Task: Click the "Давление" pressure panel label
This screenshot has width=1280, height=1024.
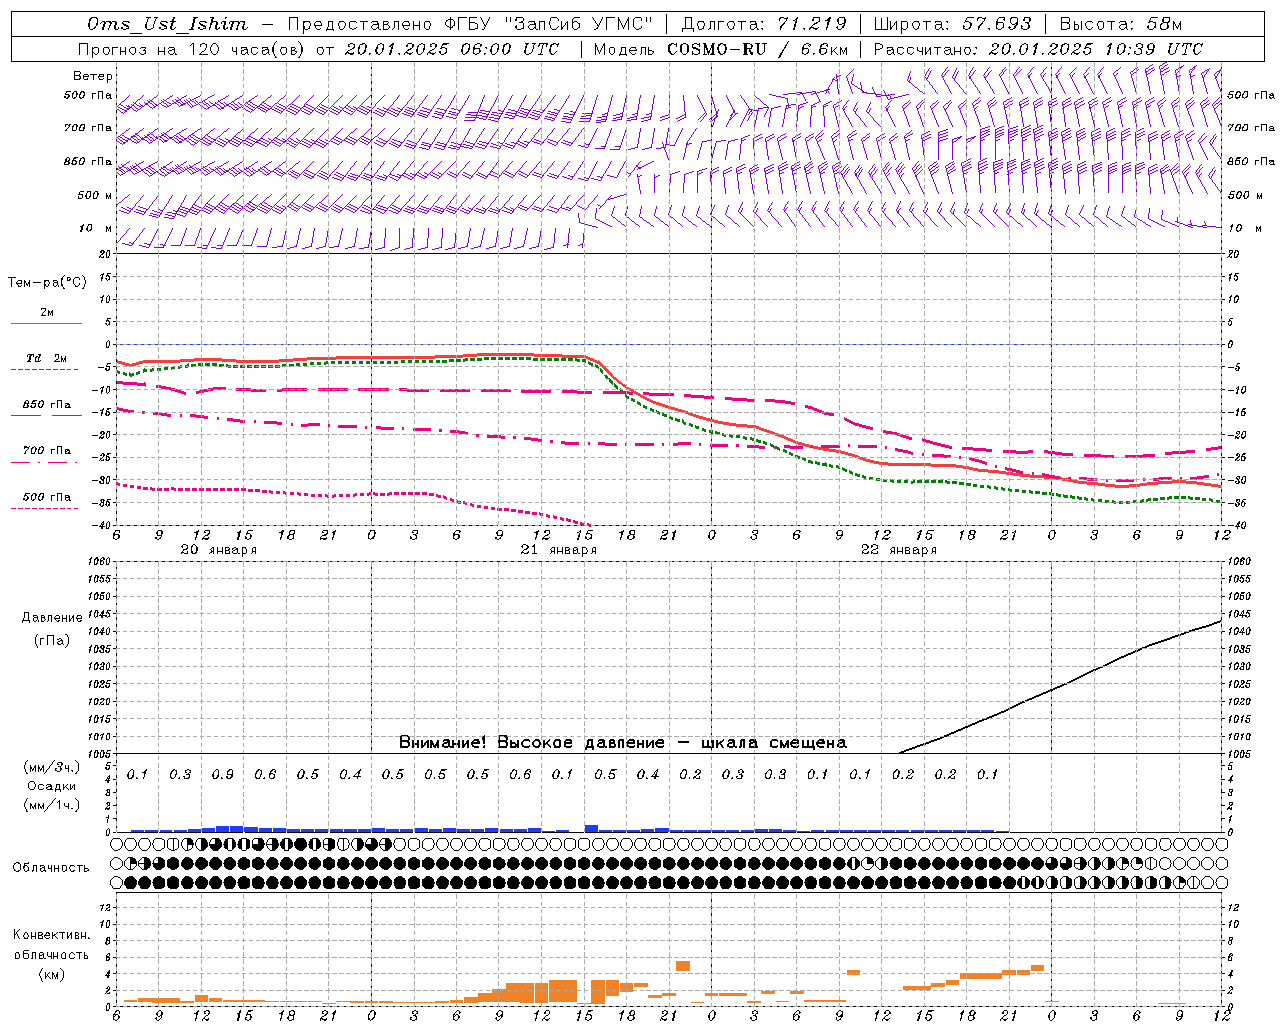Action: [x=52, y=618]
